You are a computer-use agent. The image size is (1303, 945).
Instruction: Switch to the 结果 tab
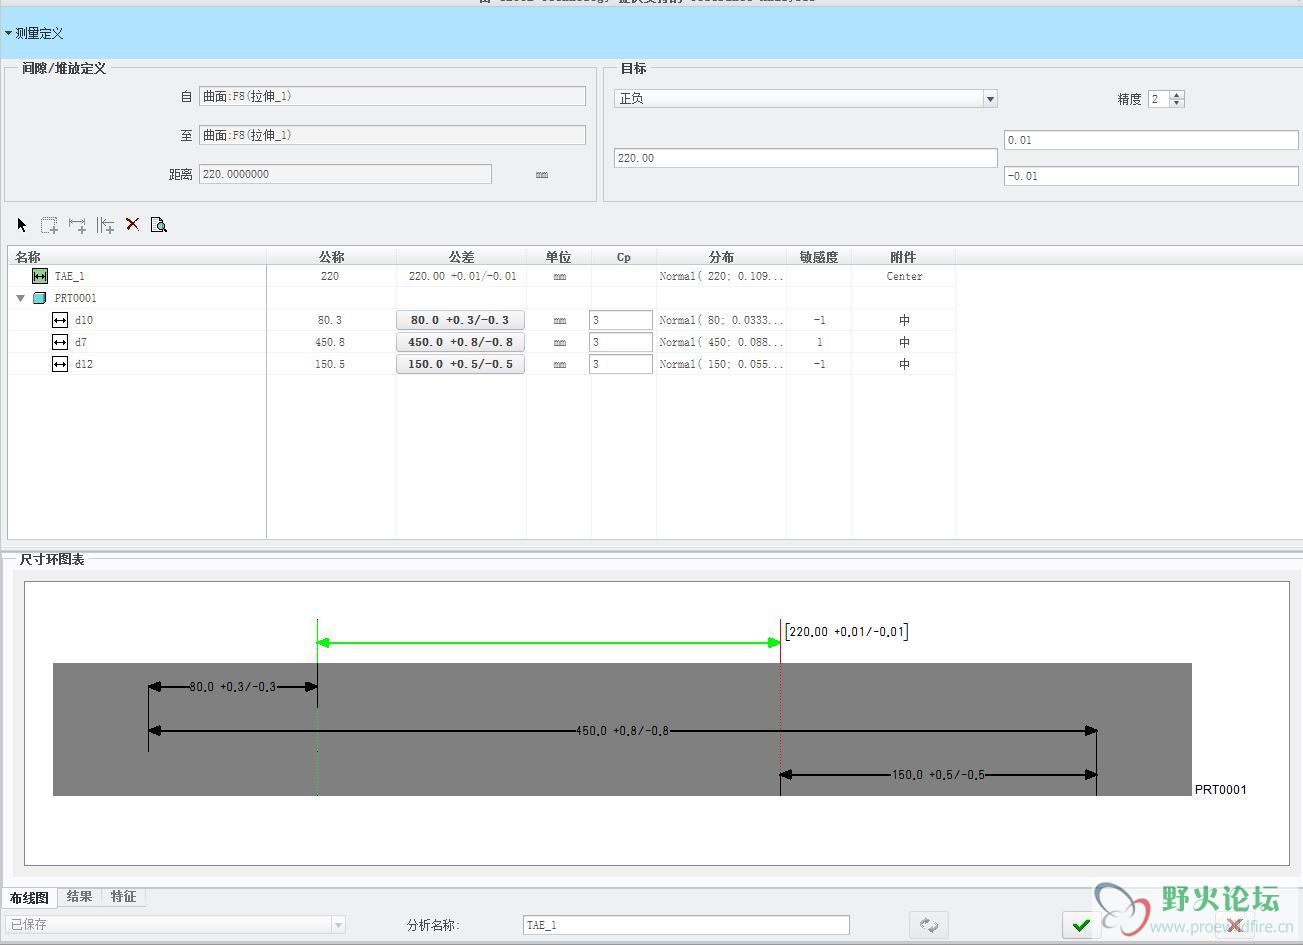(80, 897)
